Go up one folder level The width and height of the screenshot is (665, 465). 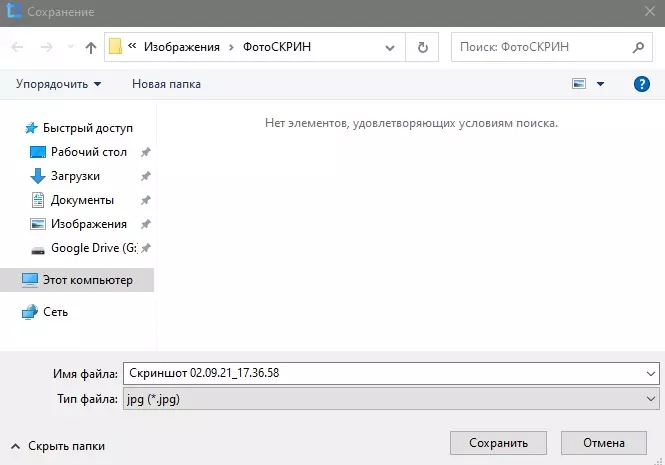pos(90,47)
